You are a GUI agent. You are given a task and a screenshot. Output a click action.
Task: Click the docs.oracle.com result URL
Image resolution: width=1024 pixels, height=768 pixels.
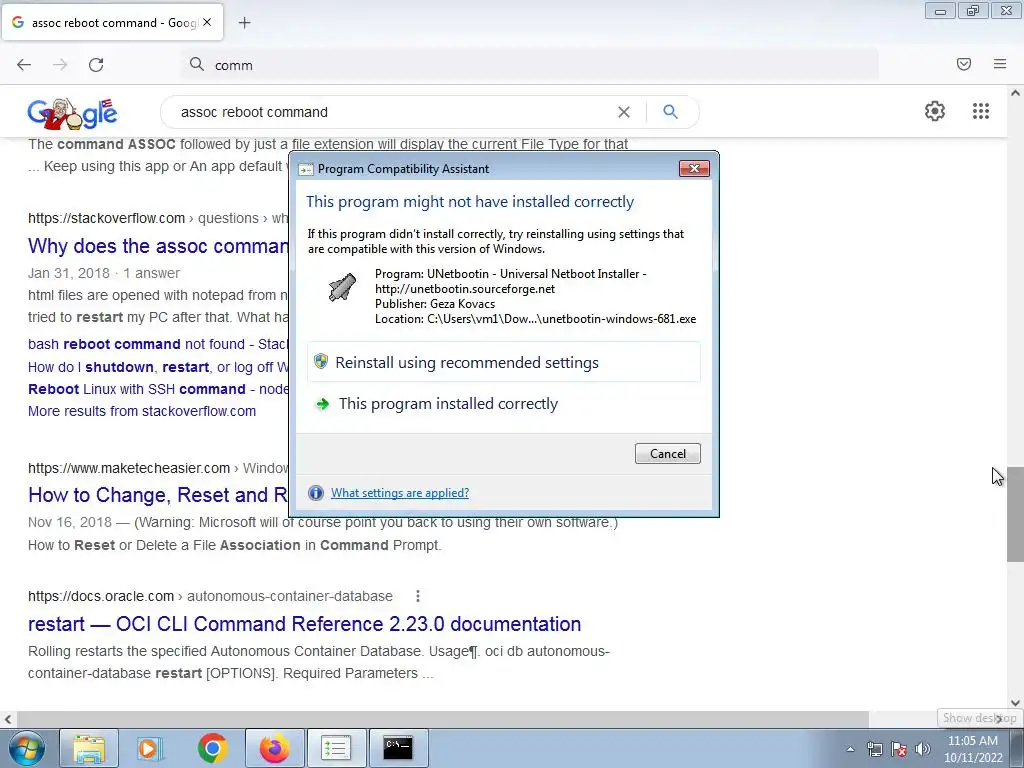coord(101,596)
